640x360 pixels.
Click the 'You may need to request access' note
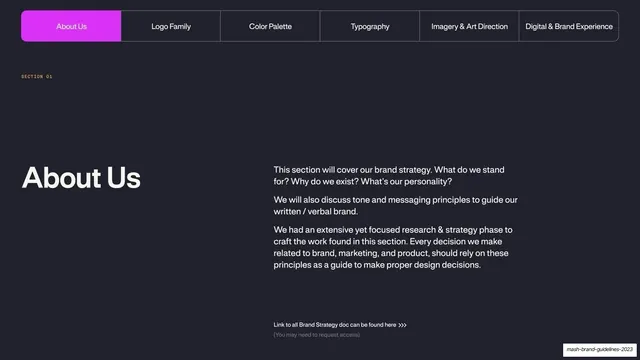click(x=317, y=335)
